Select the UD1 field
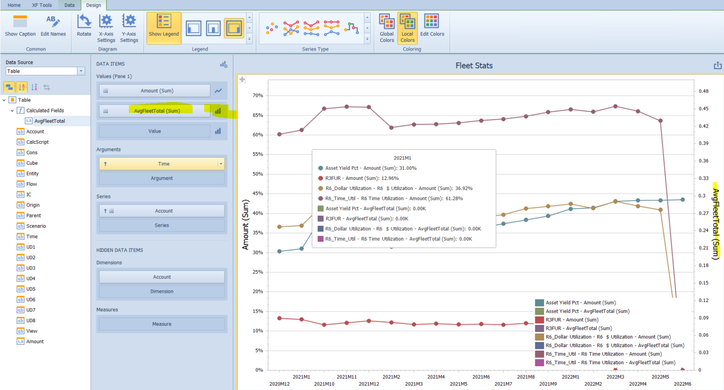The image size is (724, 390). pyautogui.click(x=30, y=247)
